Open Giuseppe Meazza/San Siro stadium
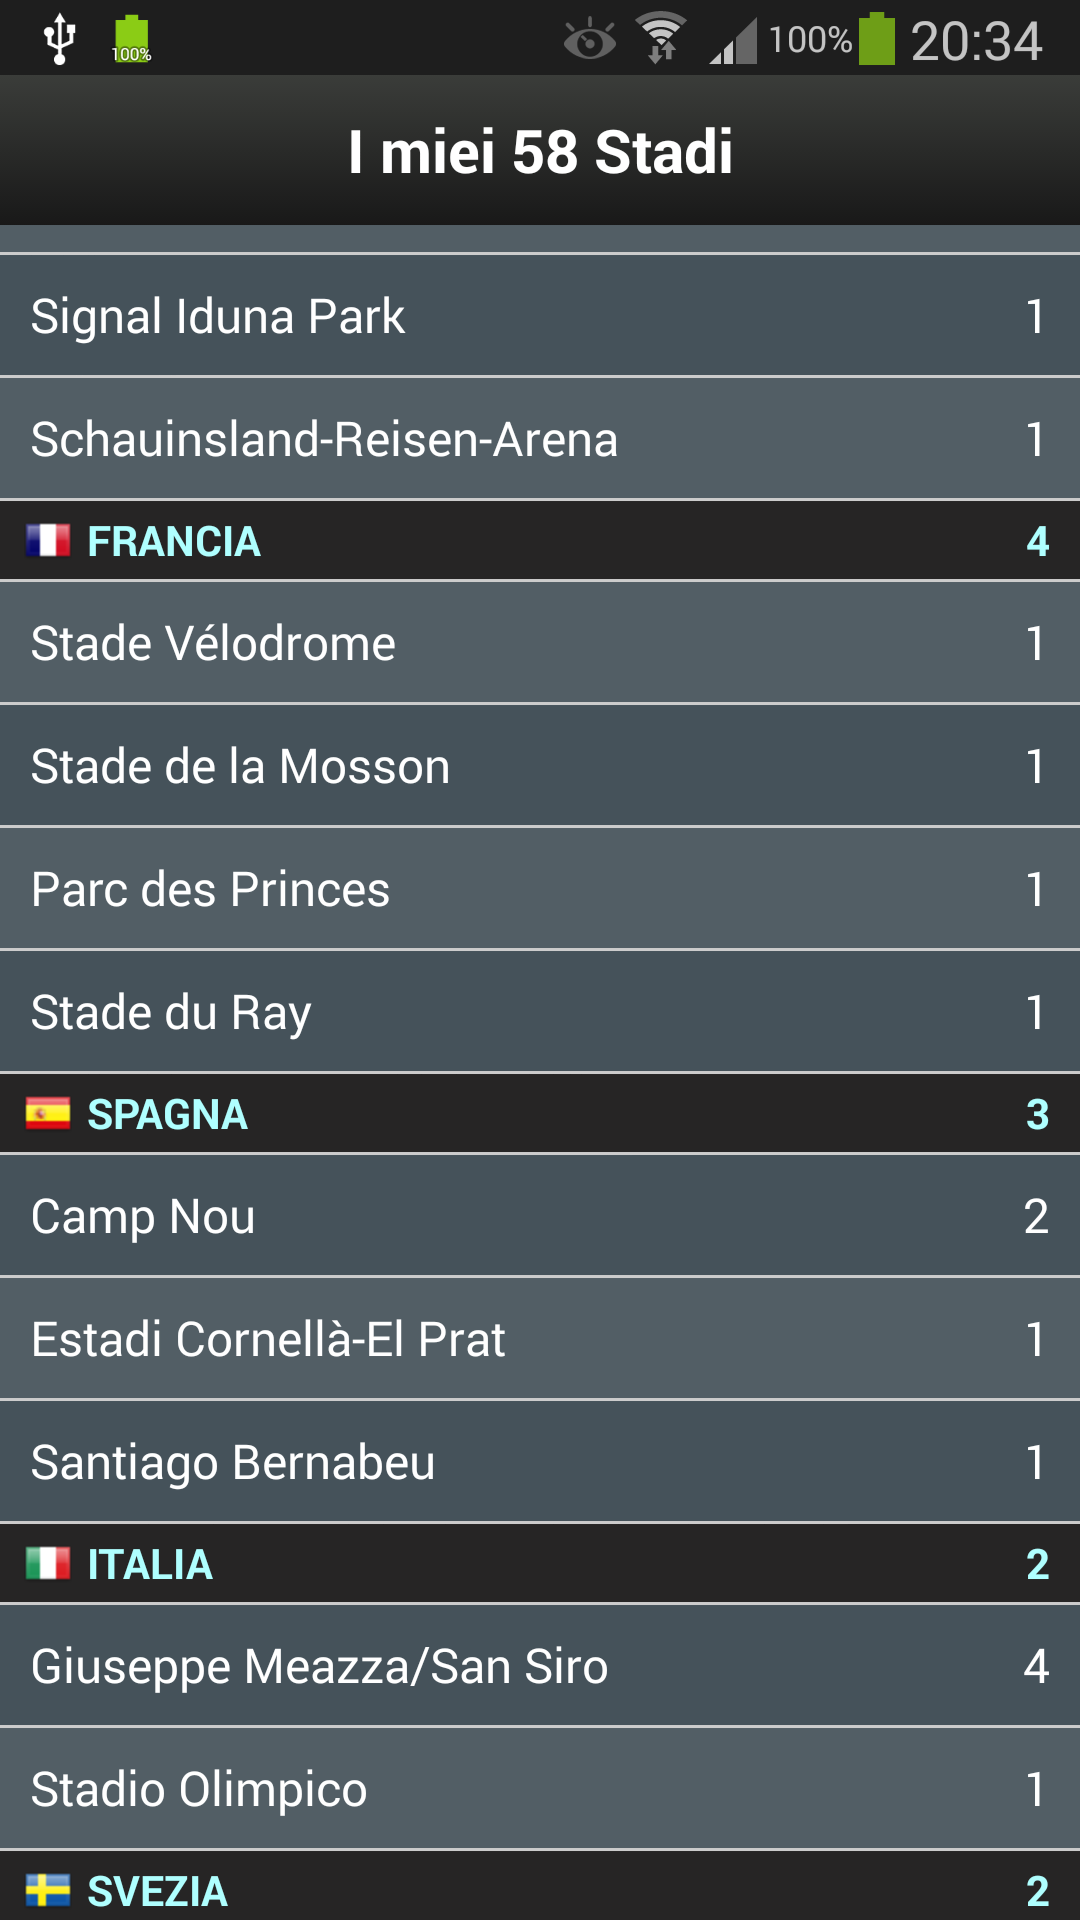The width and height of the screenshot is (1080, 1920). (540, 1666)
